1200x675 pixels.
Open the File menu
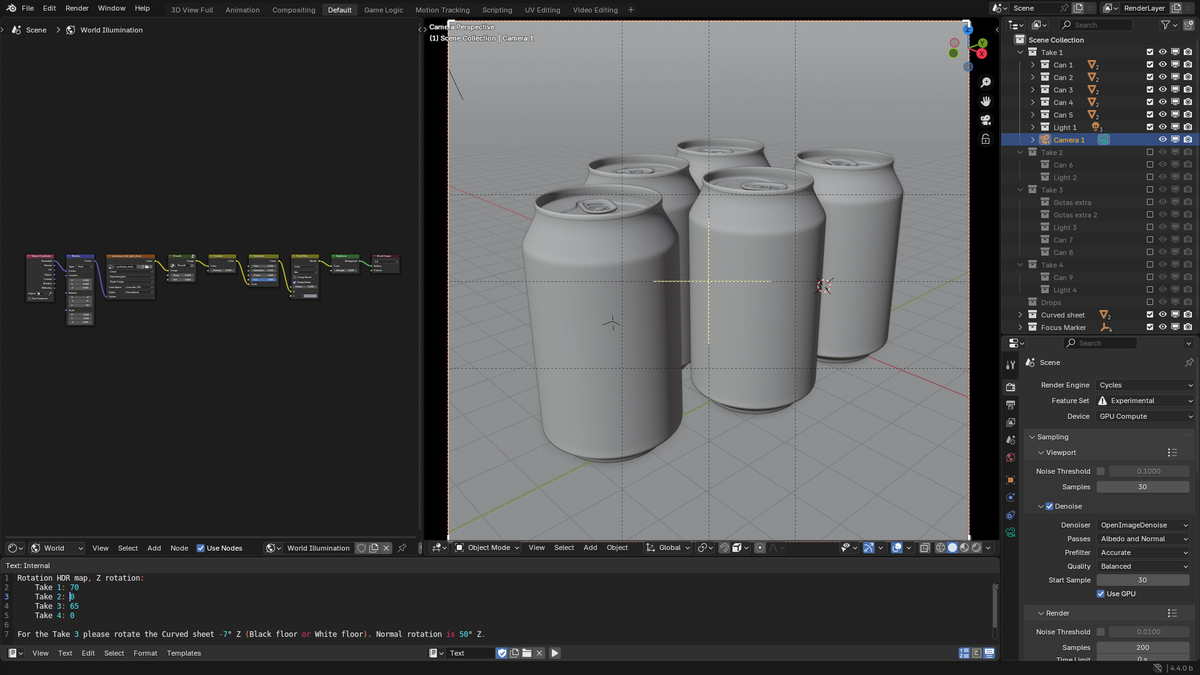[28, 8]
